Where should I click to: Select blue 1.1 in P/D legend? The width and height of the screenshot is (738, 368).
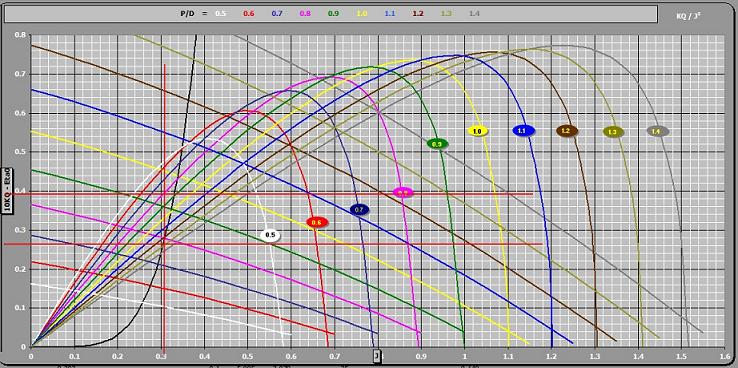pyautogui.click(x=390, y=14)
